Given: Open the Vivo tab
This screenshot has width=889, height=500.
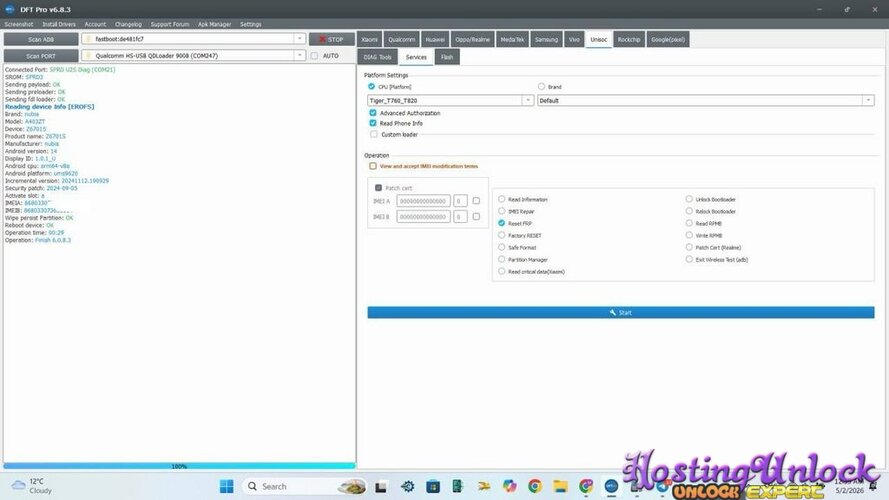Looking at the screenshot, I should pos(574,39).
